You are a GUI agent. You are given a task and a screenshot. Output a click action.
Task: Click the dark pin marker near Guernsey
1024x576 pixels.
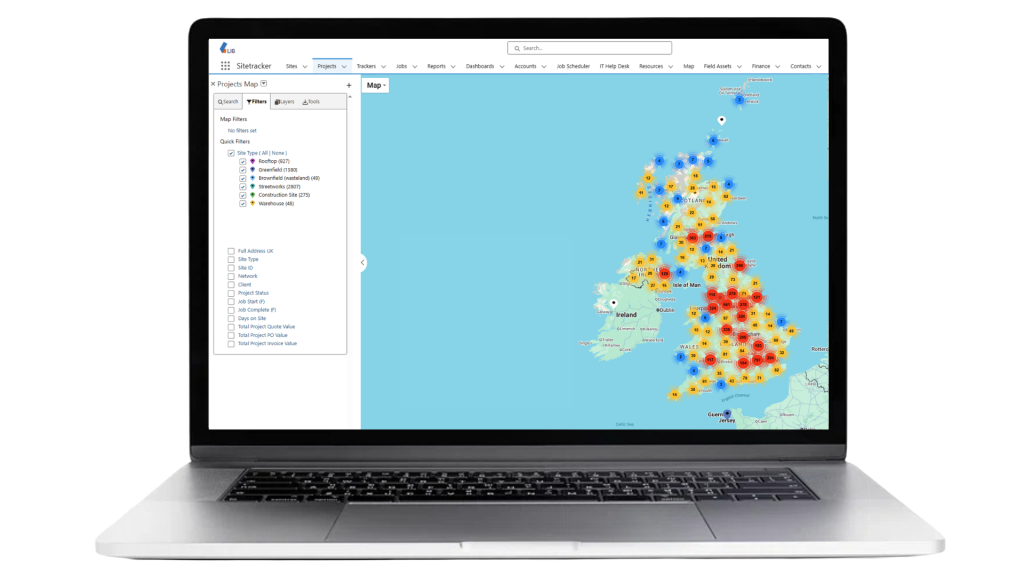click(x=728, y=412)
